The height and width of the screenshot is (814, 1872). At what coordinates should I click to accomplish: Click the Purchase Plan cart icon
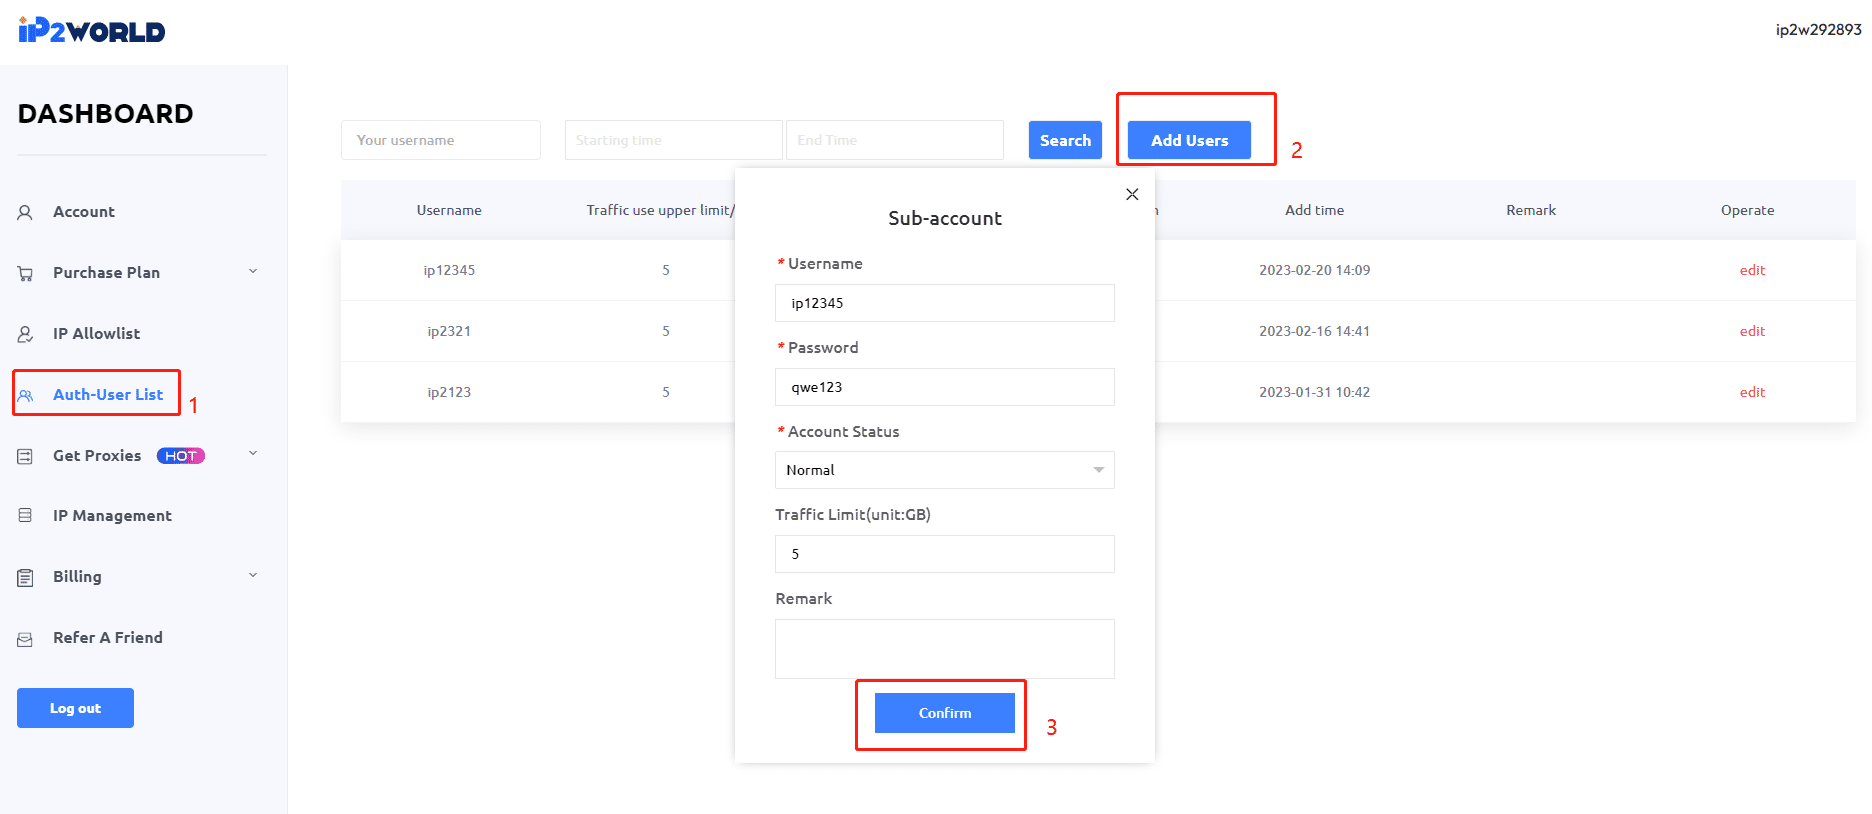coord(26,273)
